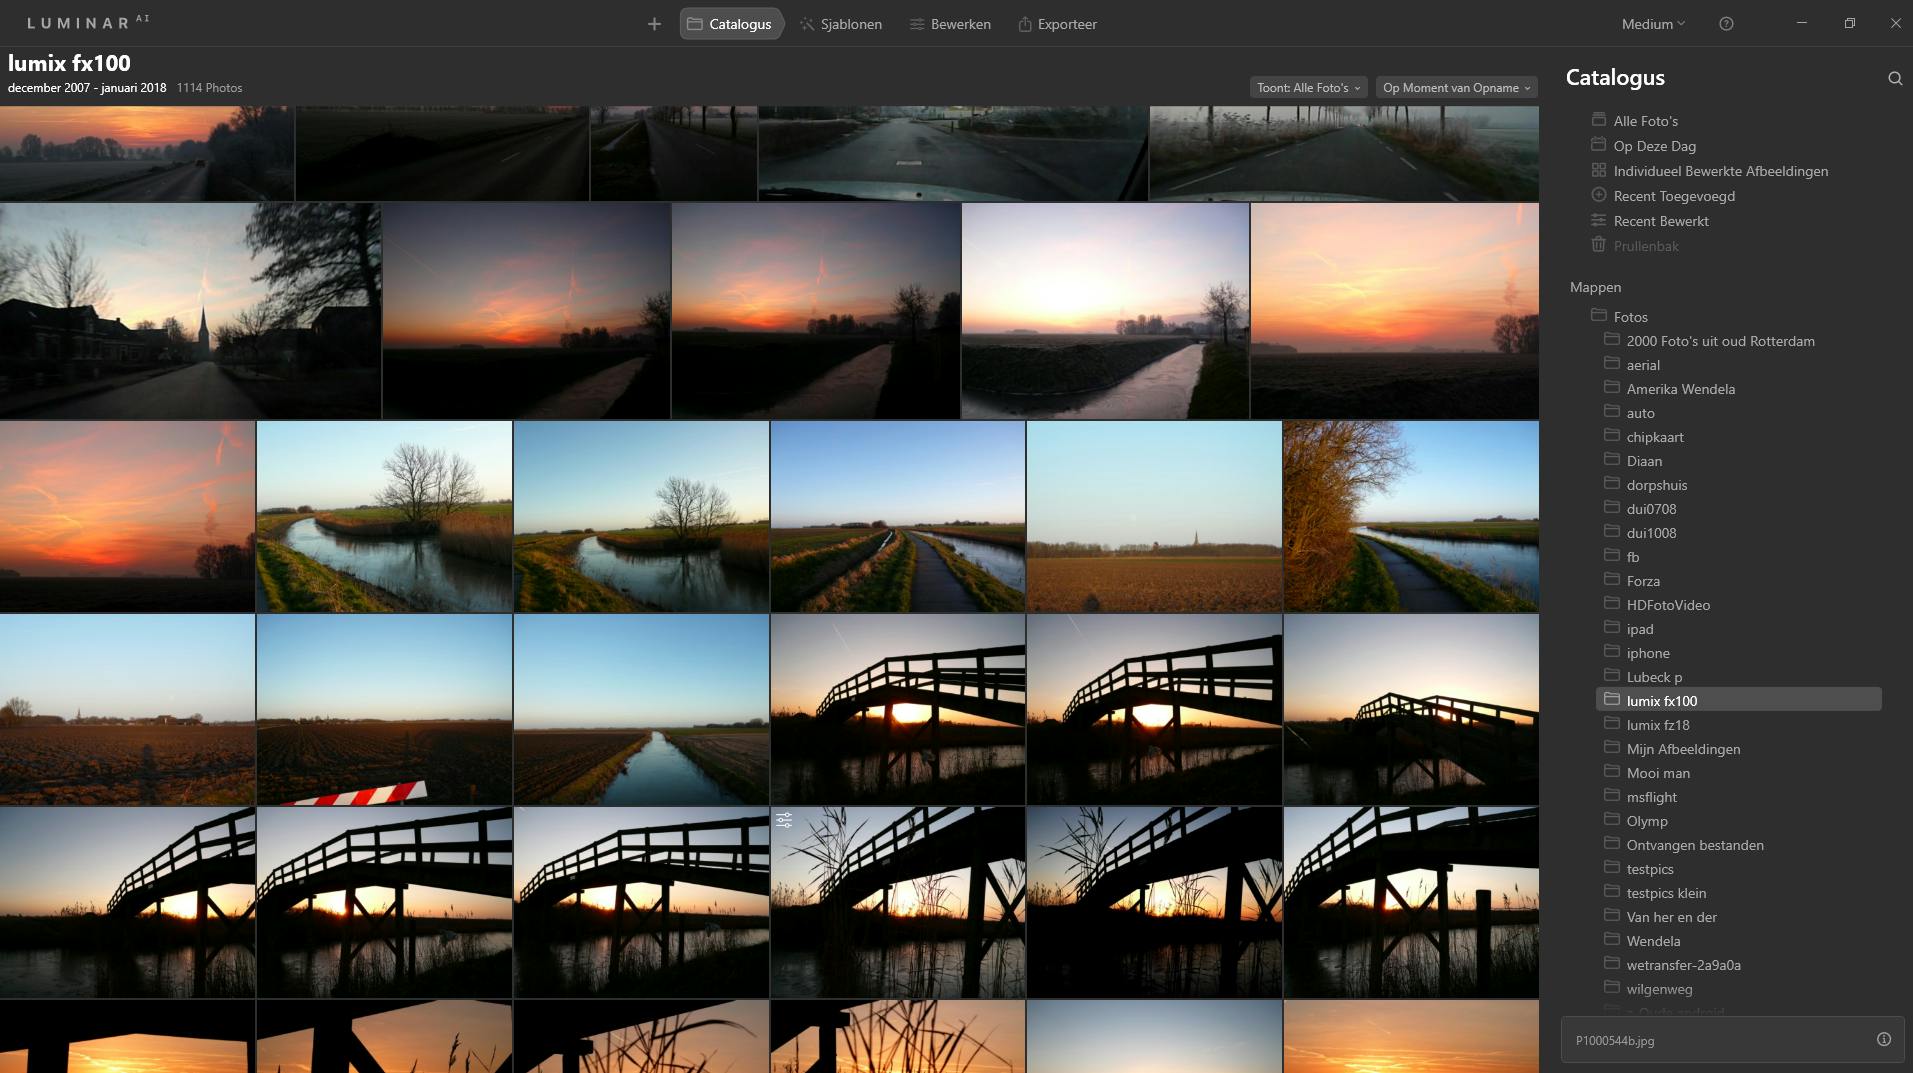Switch to the Exporteer tab
The height and width of the screenshot is (1073, 1913).
click(x=1058, y=24)
